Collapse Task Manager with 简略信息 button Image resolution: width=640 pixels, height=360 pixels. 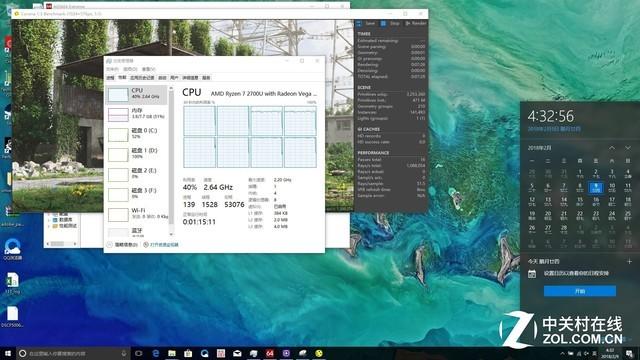click(x=122, y=244)
